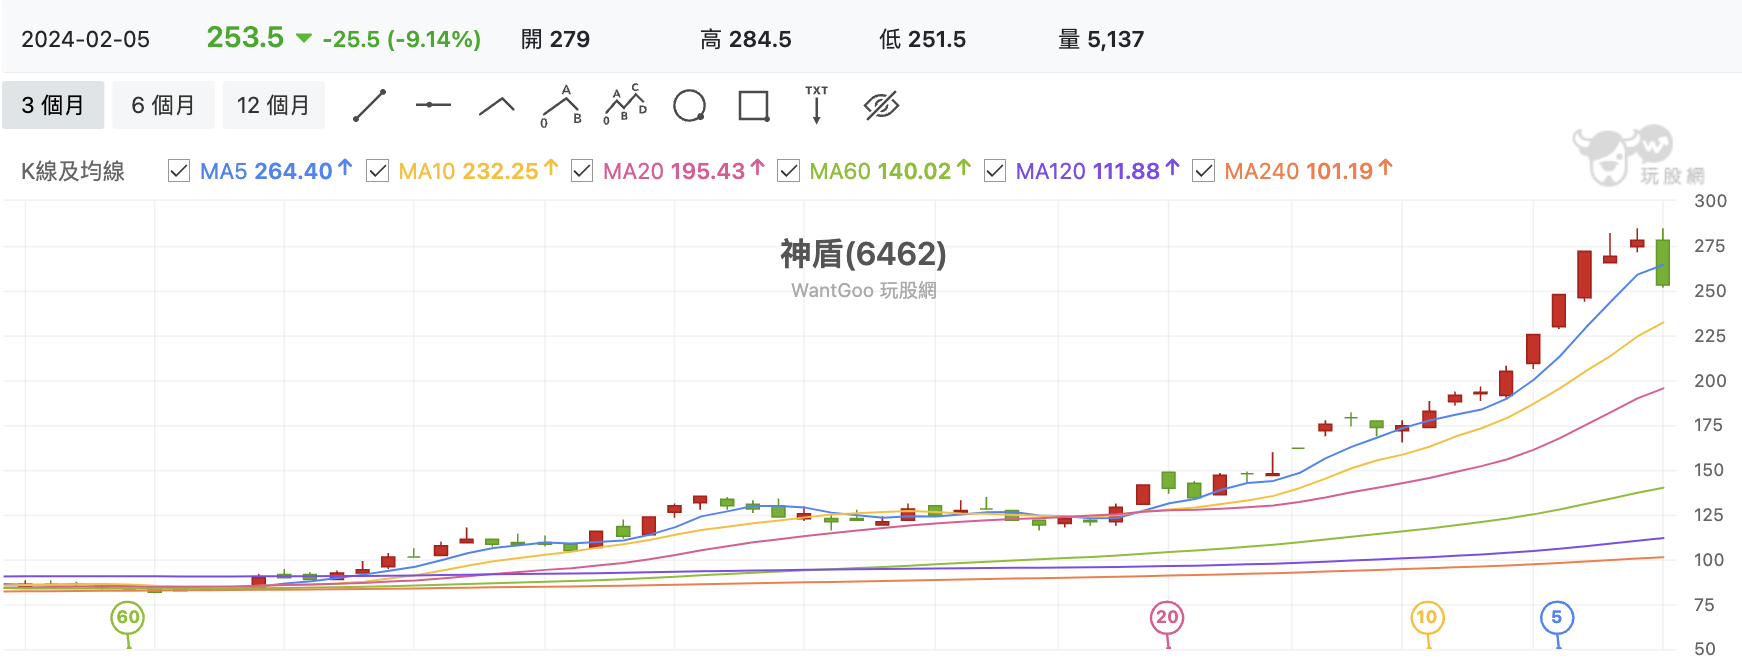Image resolution: width=1742 pixels, height=662 pixels.
Task: Click the K線及均線 label
Action: click(72, 171)
